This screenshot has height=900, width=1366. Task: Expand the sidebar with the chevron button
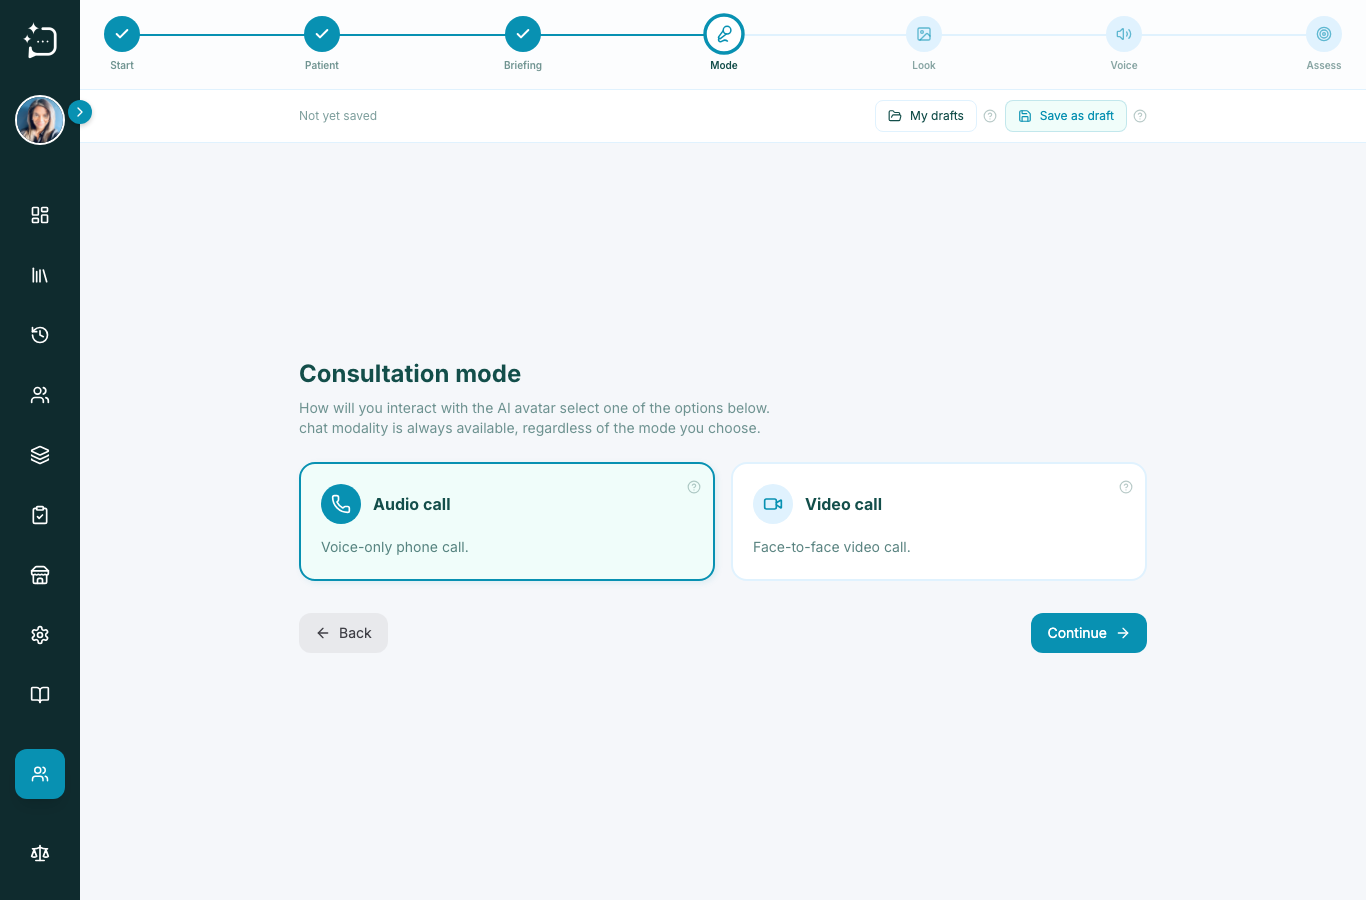click(80, 112)
